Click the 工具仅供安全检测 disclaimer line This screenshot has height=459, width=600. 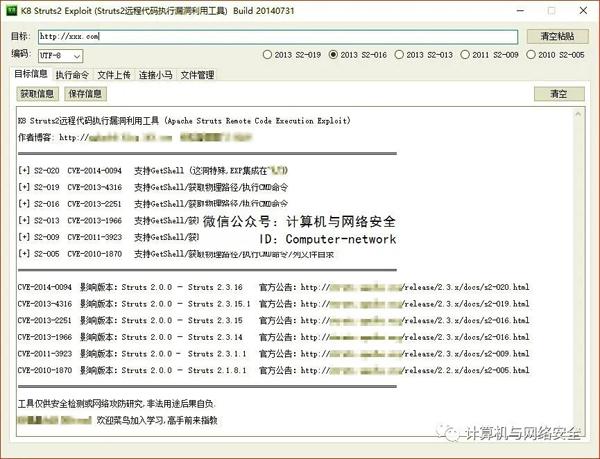click(117, 404)
